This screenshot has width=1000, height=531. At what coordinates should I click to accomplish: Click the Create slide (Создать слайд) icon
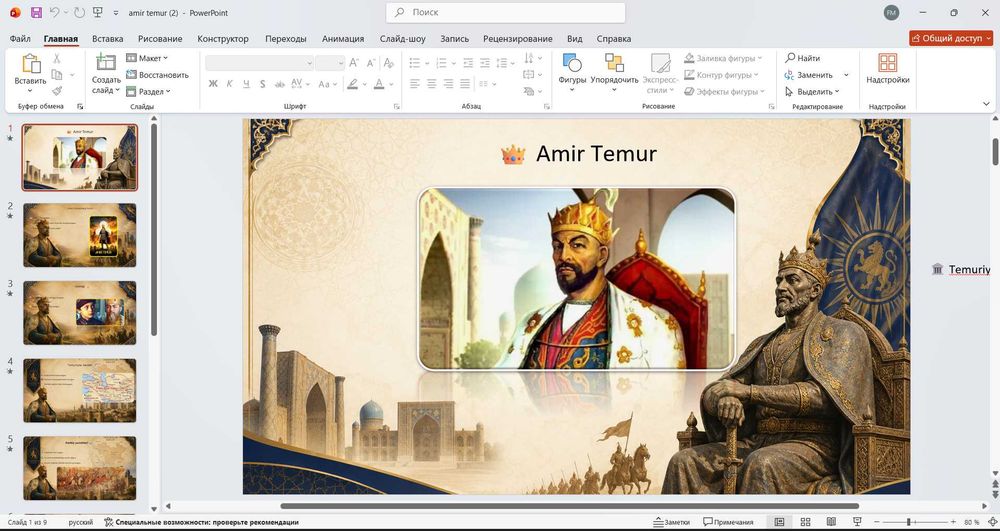106,63
